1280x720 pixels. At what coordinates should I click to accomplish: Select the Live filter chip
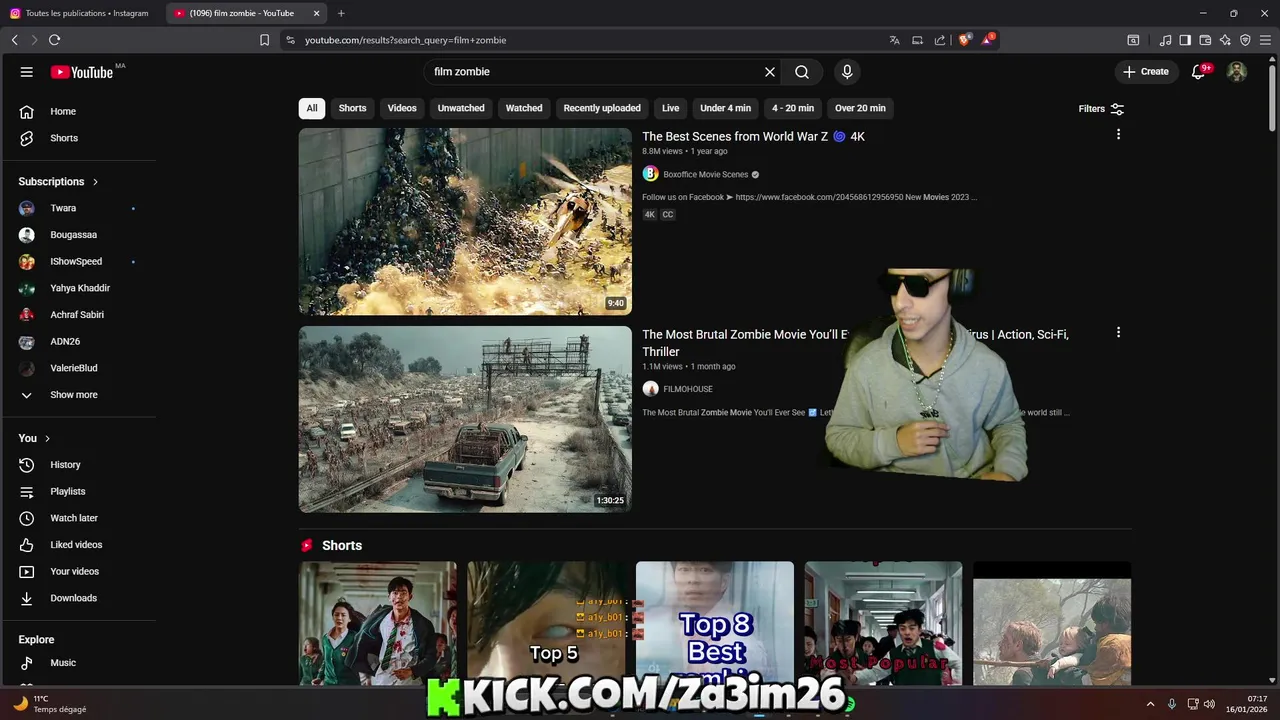tap(670, 108)
